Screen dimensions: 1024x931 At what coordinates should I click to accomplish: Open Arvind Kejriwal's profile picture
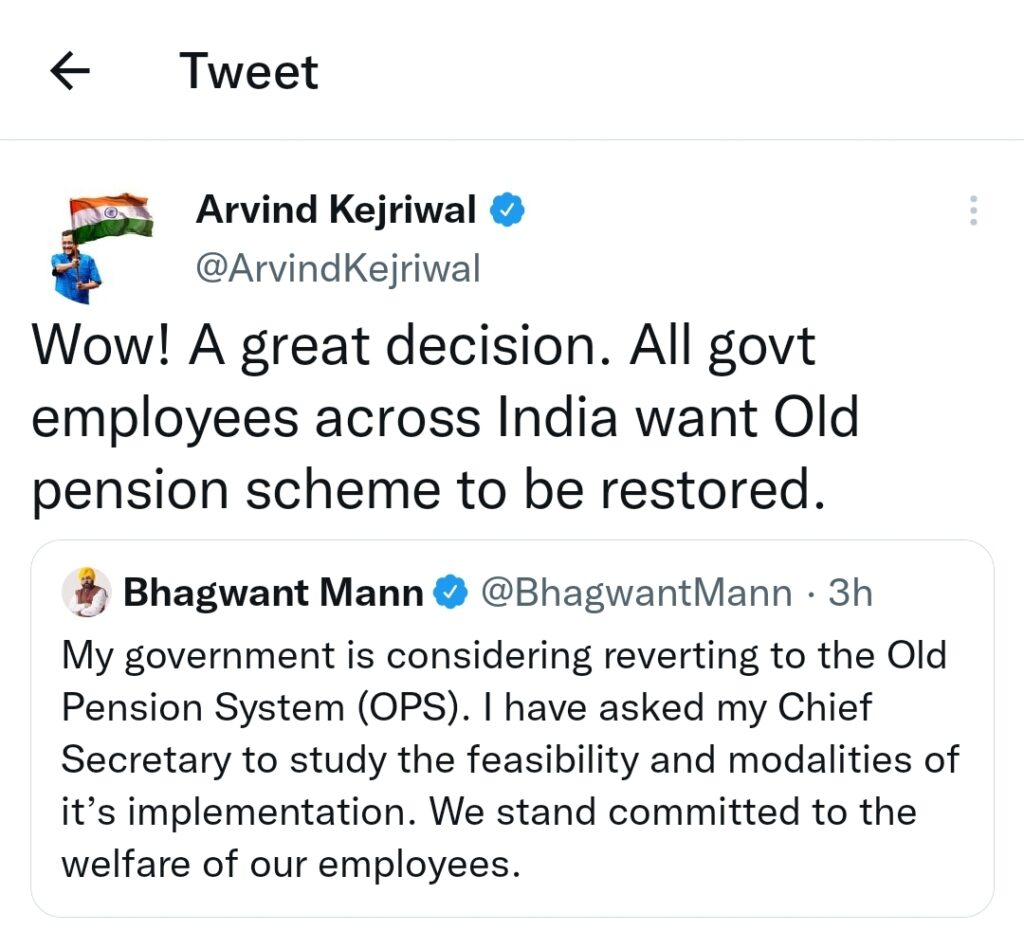(x=102, y=248)
